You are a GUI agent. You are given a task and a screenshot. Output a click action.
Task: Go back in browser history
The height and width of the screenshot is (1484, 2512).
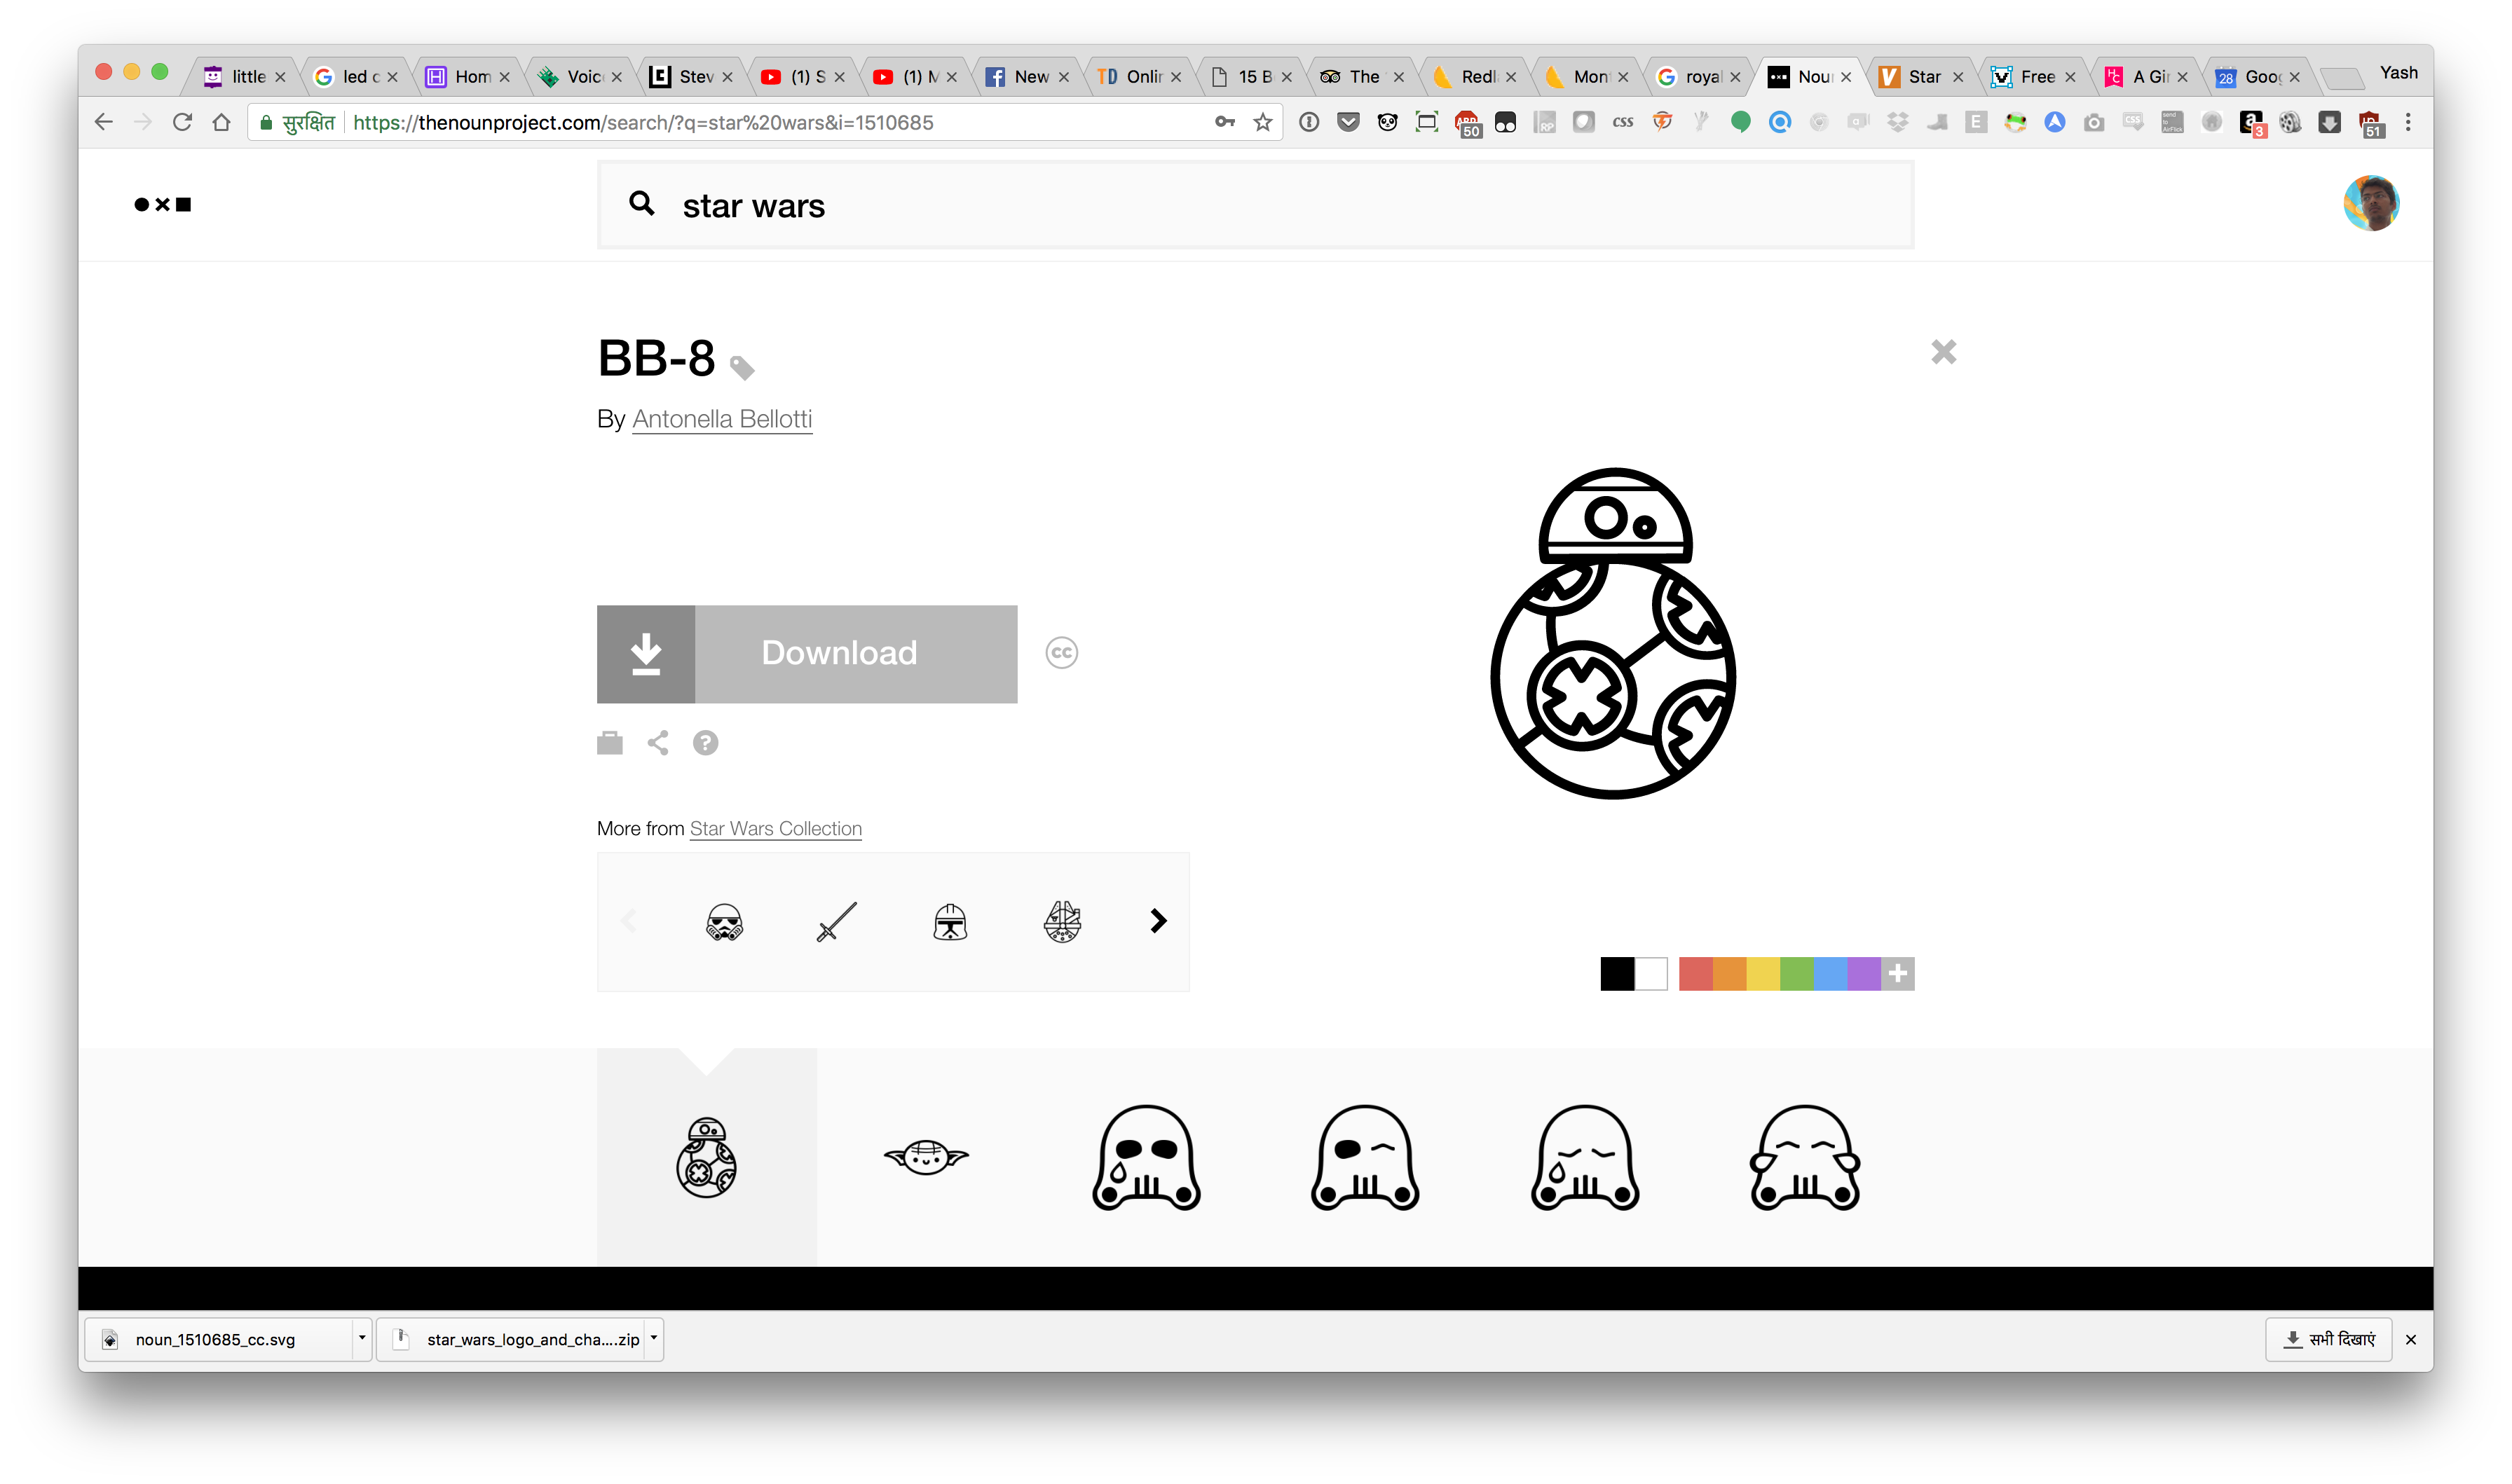click(x=103, y=122)
